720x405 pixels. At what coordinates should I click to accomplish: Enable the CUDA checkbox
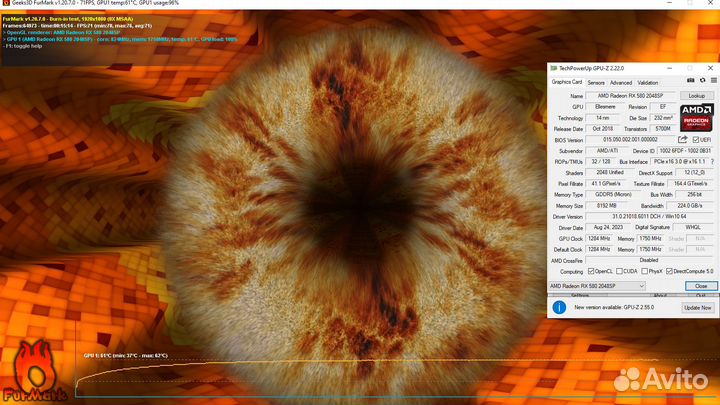tap(621, 271)
